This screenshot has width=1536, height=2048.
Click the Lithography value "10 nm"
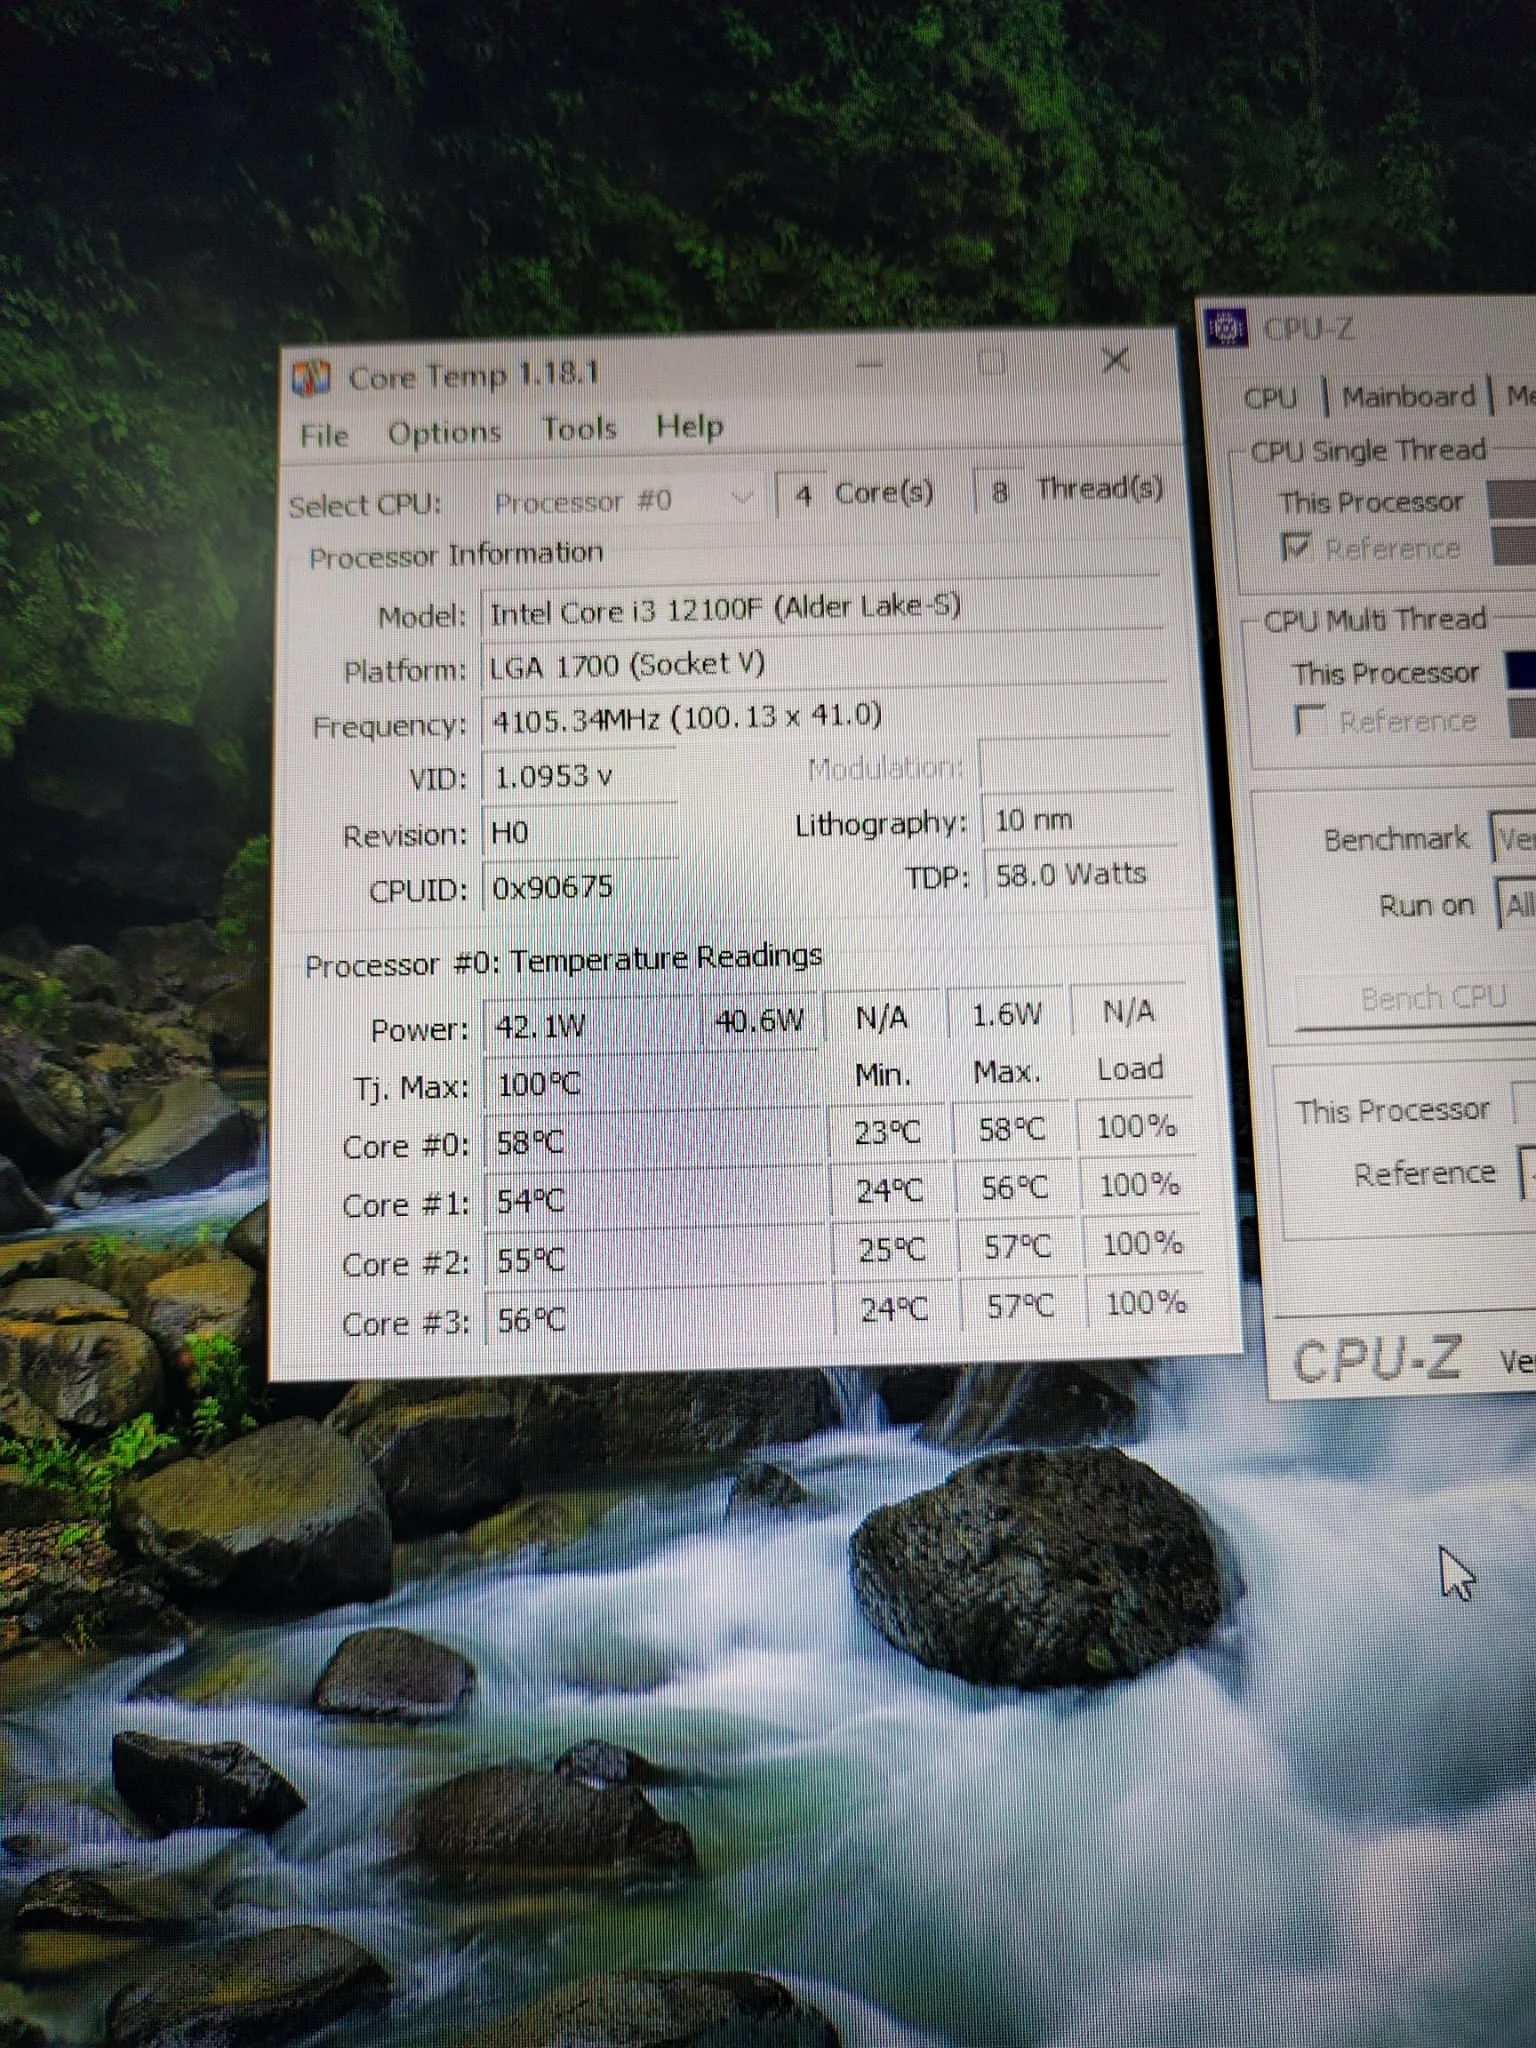(1034, 821)
